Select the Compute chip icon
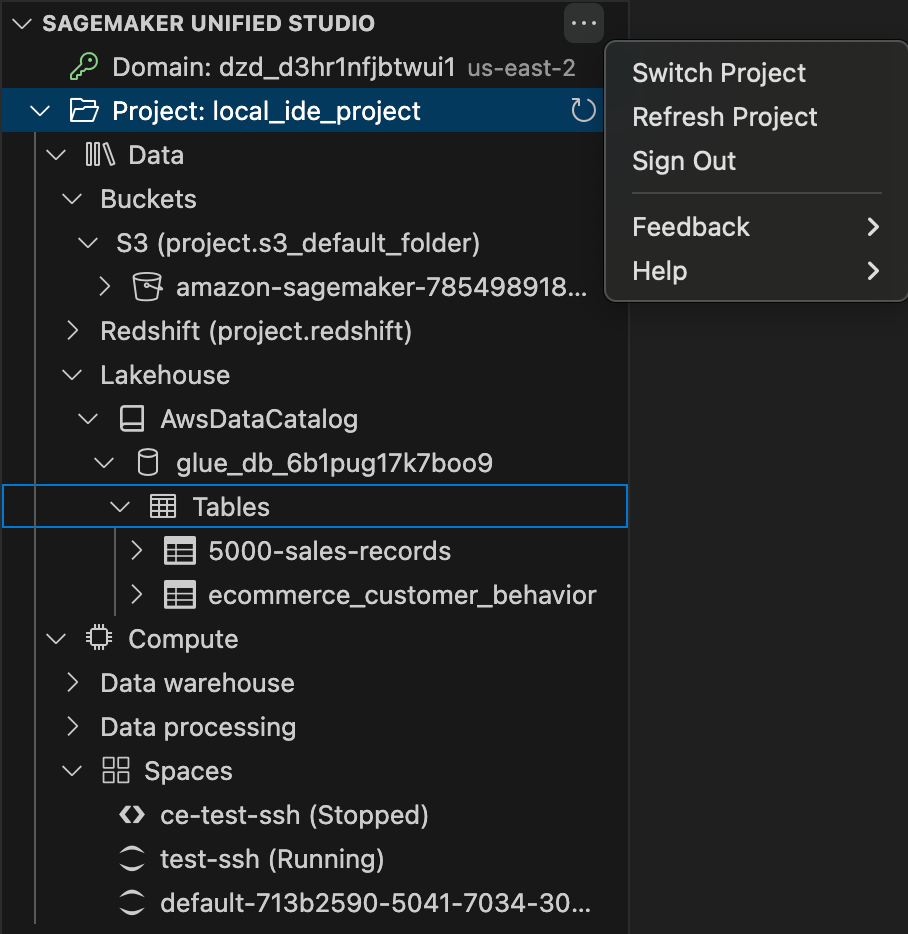Viewport: 908px width, 934px height. coord(99,638)
